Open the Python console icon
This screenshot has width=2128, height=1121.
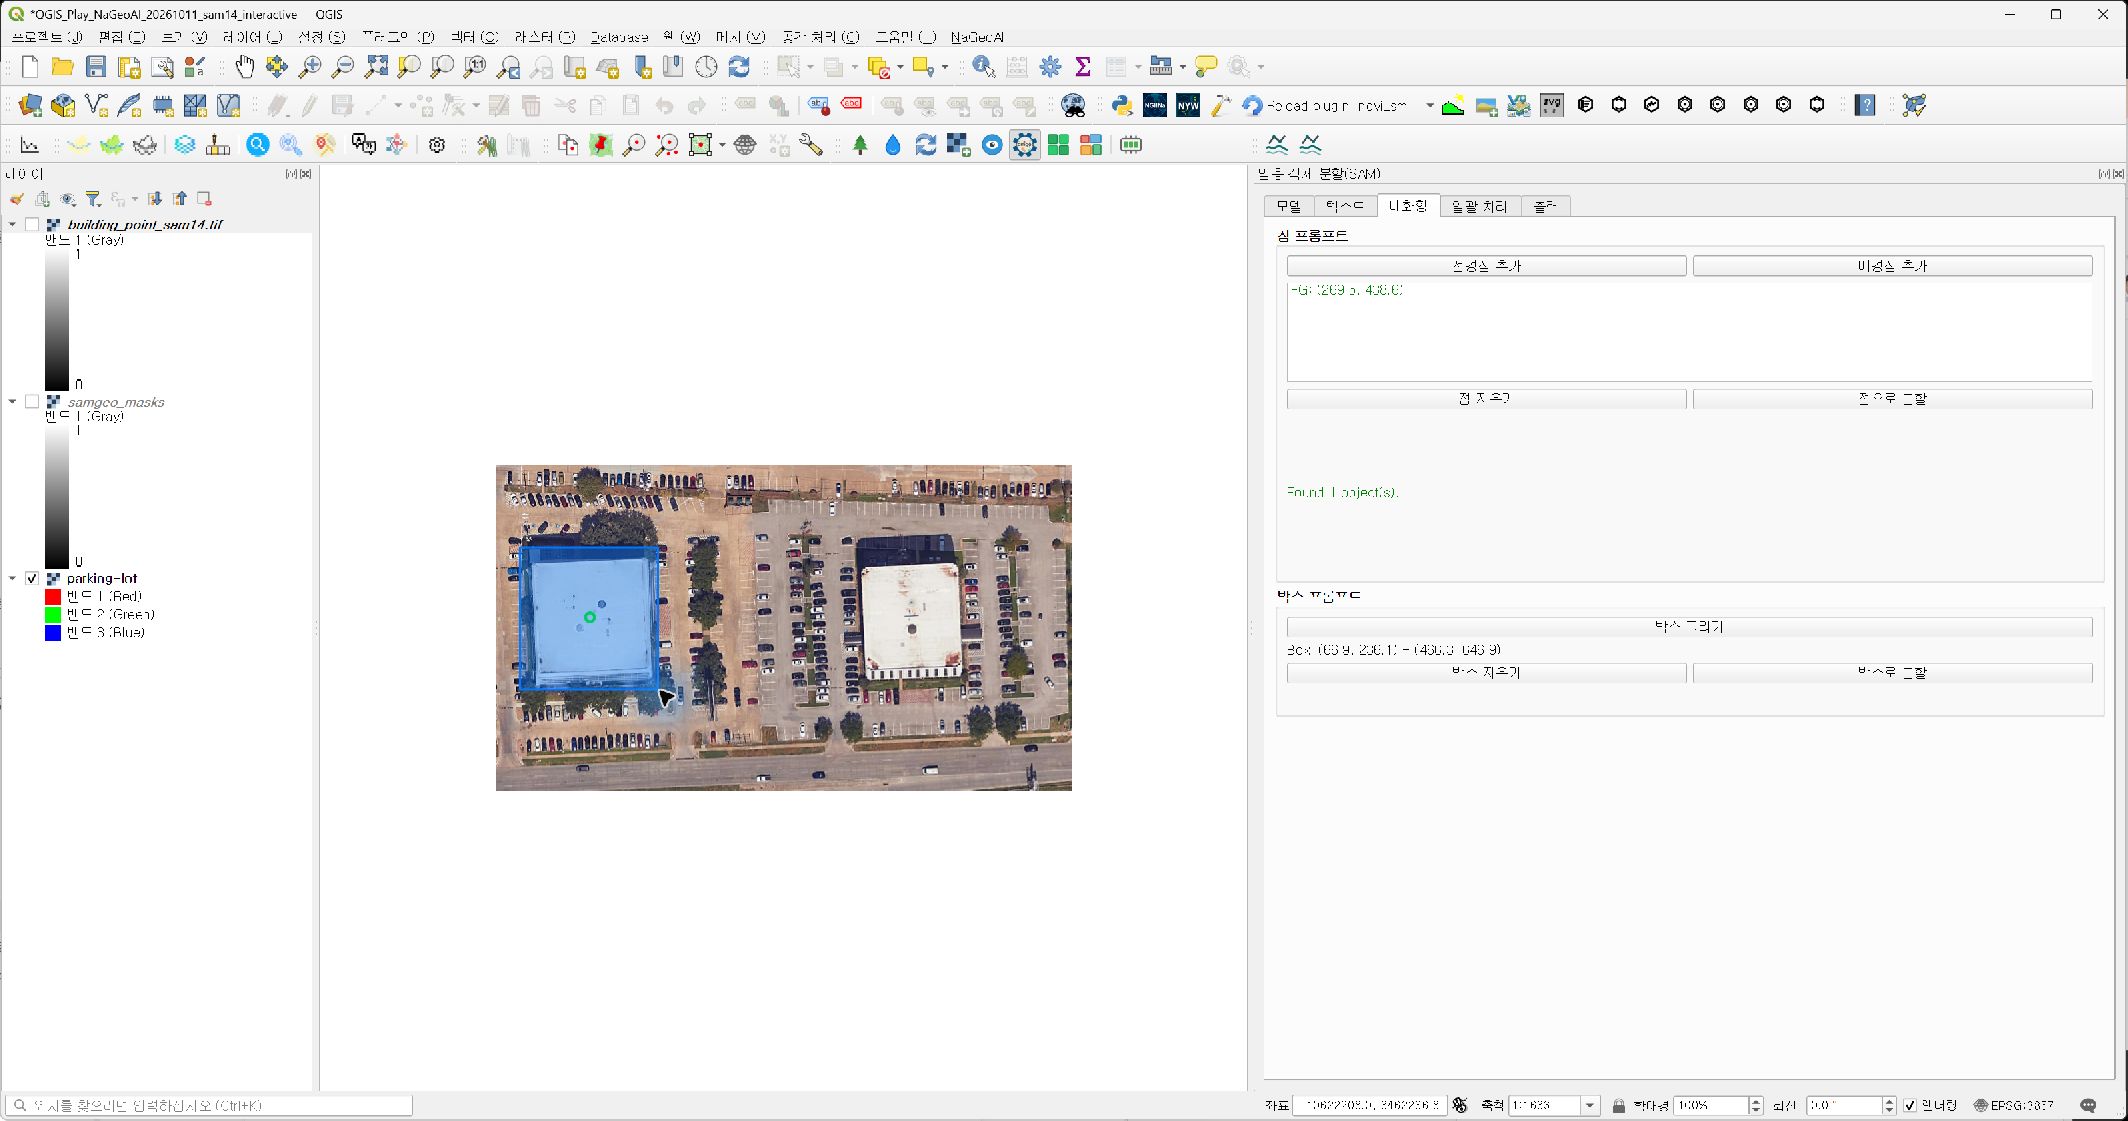[x=1122, y=105]
